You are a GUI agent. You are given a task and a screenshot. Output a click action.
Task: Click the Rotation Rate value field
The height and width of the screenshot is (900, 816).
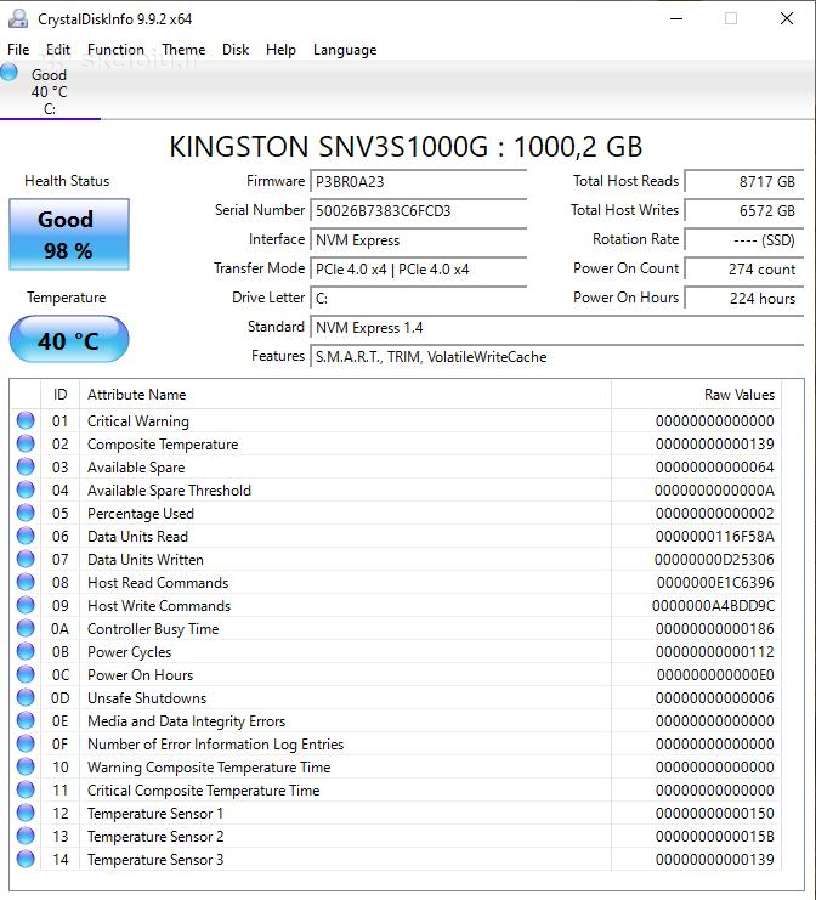point(744,239)
